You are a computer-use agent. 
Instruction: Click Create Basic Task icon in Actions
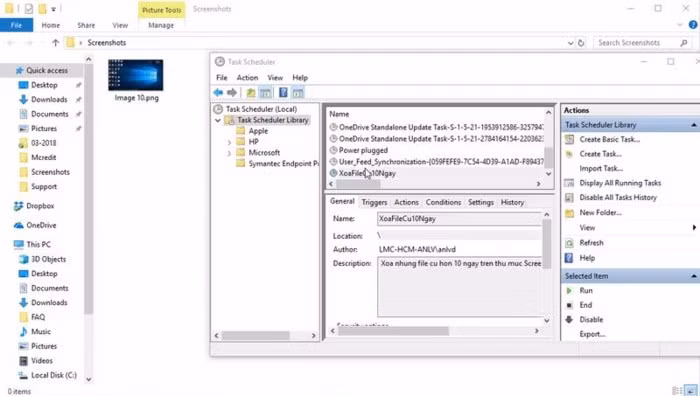[569, 139]
